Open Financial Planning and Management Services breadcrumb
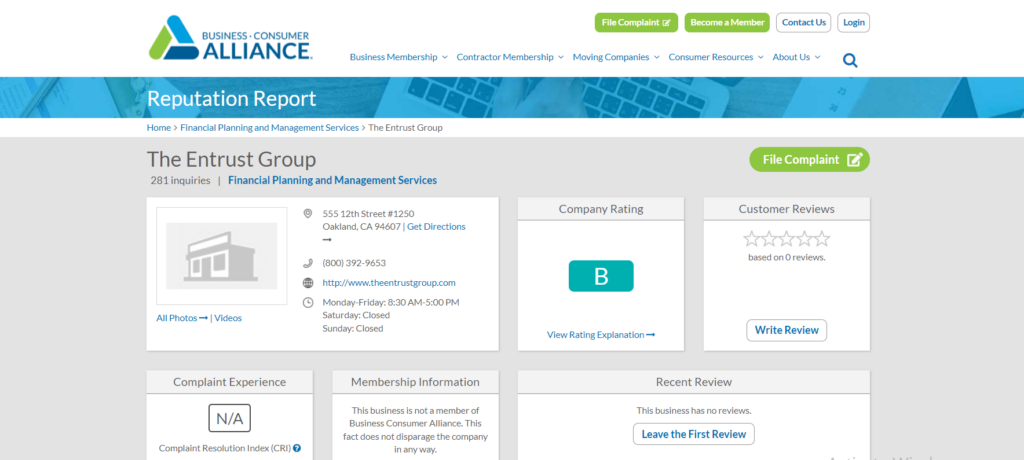This screenshot has width=1024, height=460. tap(270, 127)
